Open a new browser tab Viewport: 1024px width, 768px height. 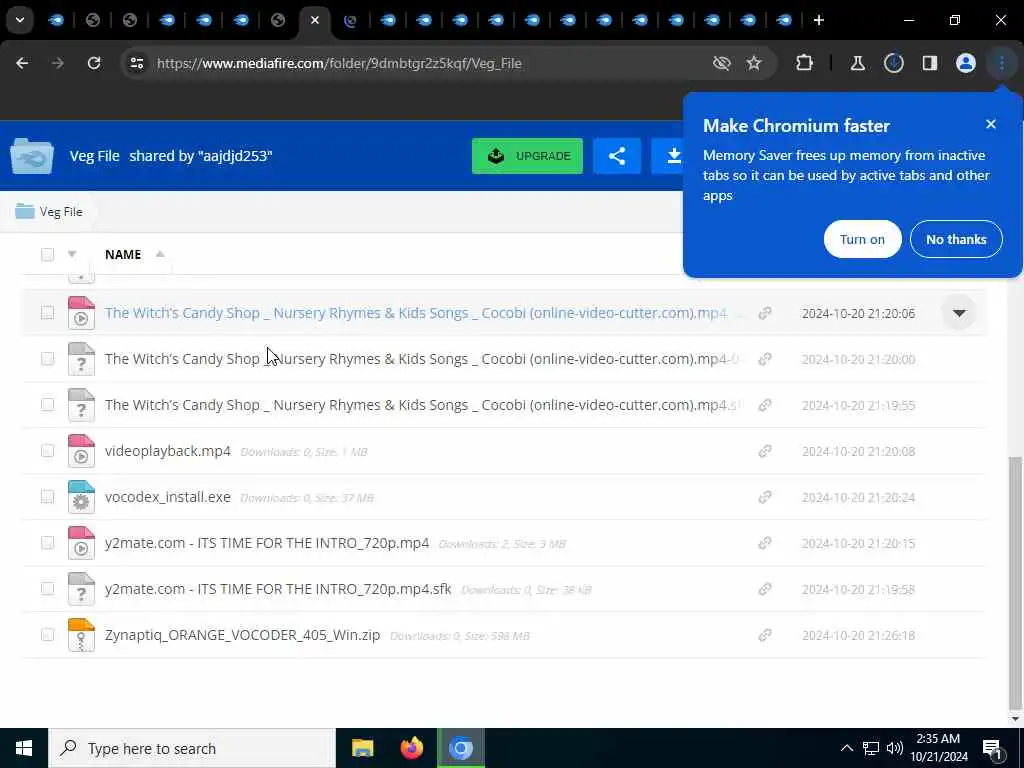(819, 20)
